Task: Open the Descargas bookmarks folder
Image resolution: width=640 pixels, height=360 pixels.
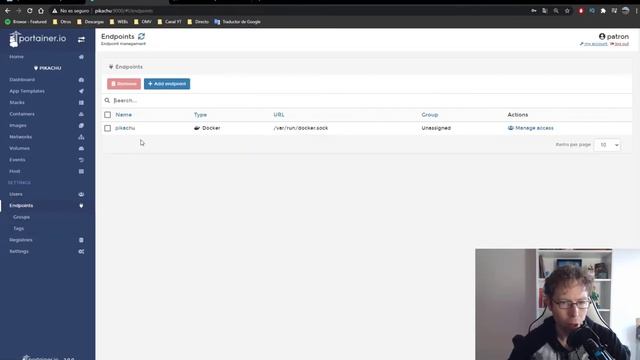Action: click(90, 22)
